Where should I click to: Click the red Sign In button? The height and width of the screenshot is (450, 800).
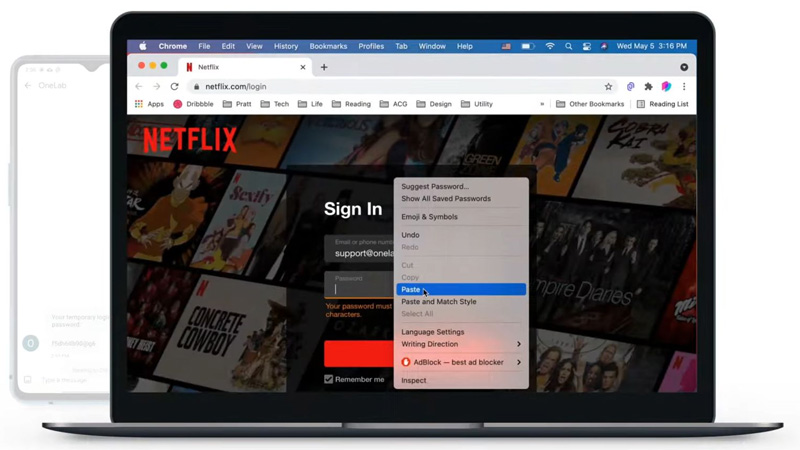(359, 354)
